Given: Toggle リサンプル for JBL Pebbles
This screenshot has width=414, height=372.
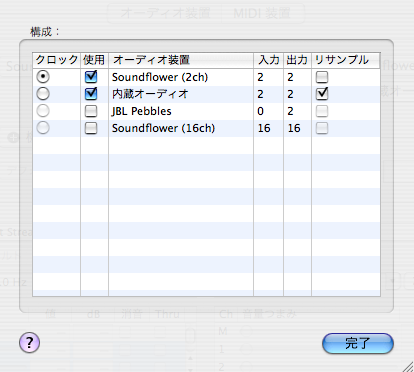Looking at the screenshot, I should tap(322, 111).
